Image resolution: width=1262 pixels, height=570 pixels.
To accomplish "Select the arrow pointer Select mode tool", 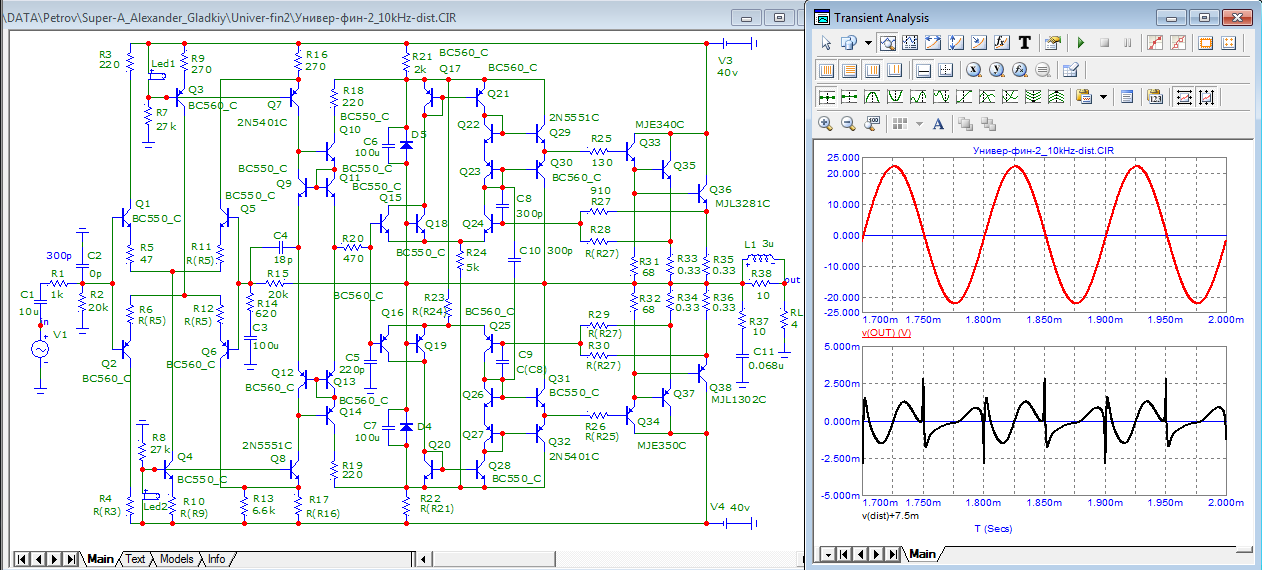I will point(826,43).
